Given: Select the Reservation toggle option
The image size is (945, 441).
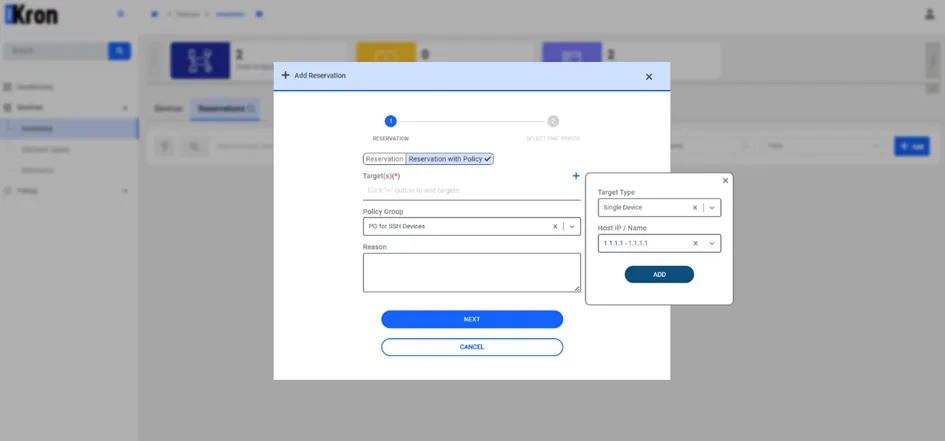Looking at the screenshot, I should coord(385,159).
